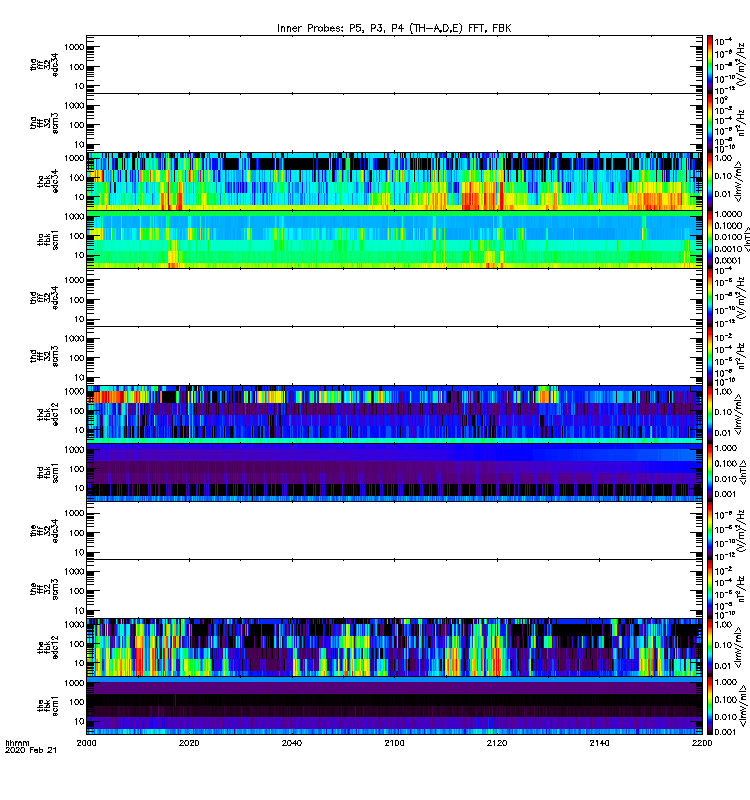Viewport: 750px width, 800px height.
Task: Click inside the empty thd fff edc34 plot panel
Action: click(394, 297)
